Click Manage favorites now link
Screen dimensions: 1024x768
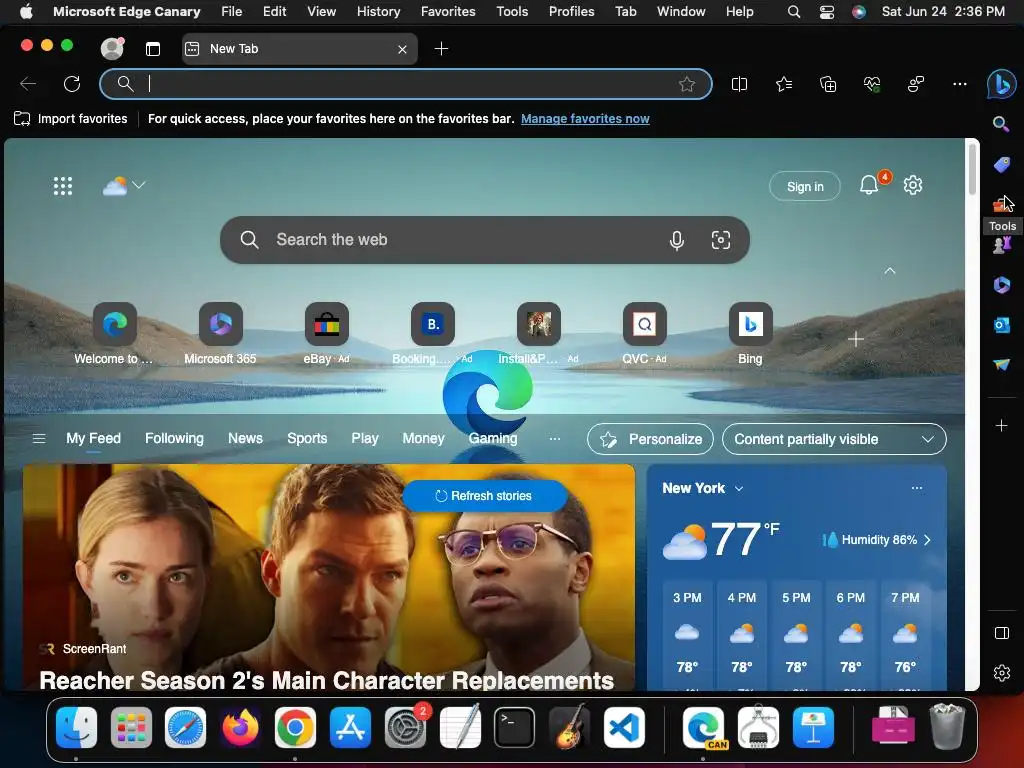[585, 119]
